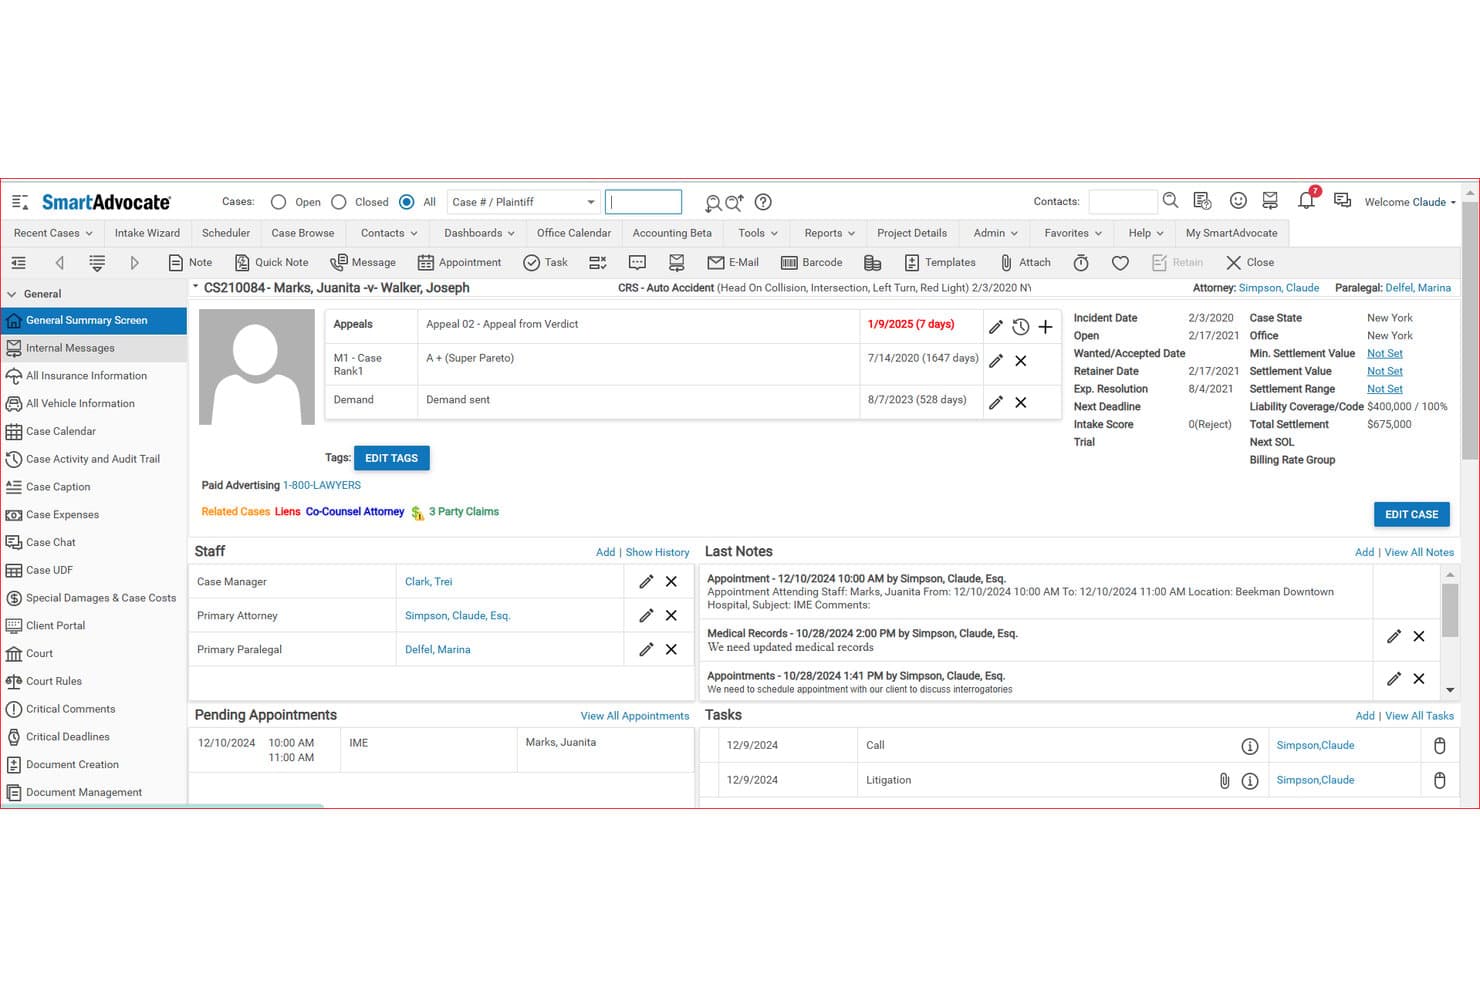Select the Open cases radio button
Viewport: 1480px width, 987px height.
click(278, 202)
